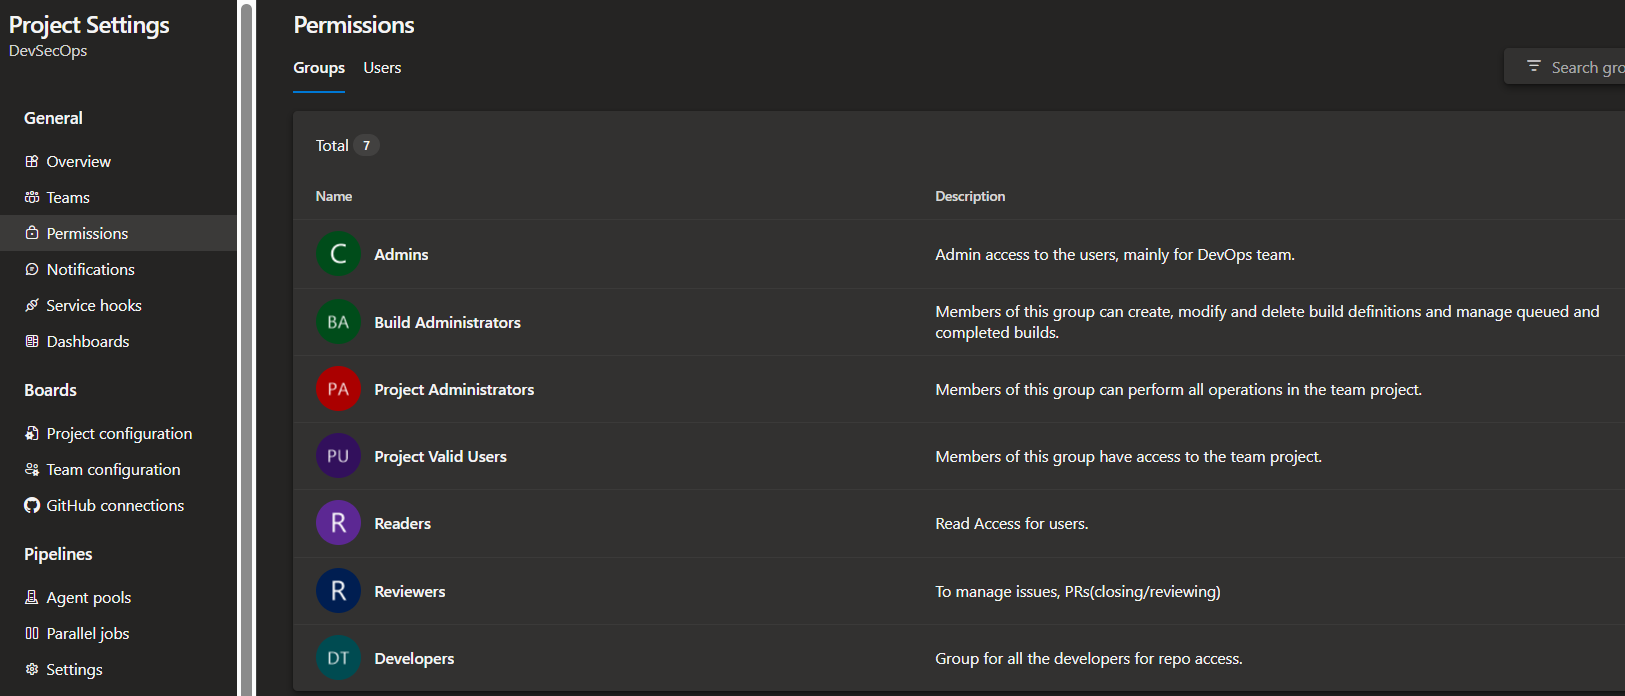The image size is (1625, 696).
Task: Click the PU avatar for Project Valid Users
Action: tap(338, 456)
